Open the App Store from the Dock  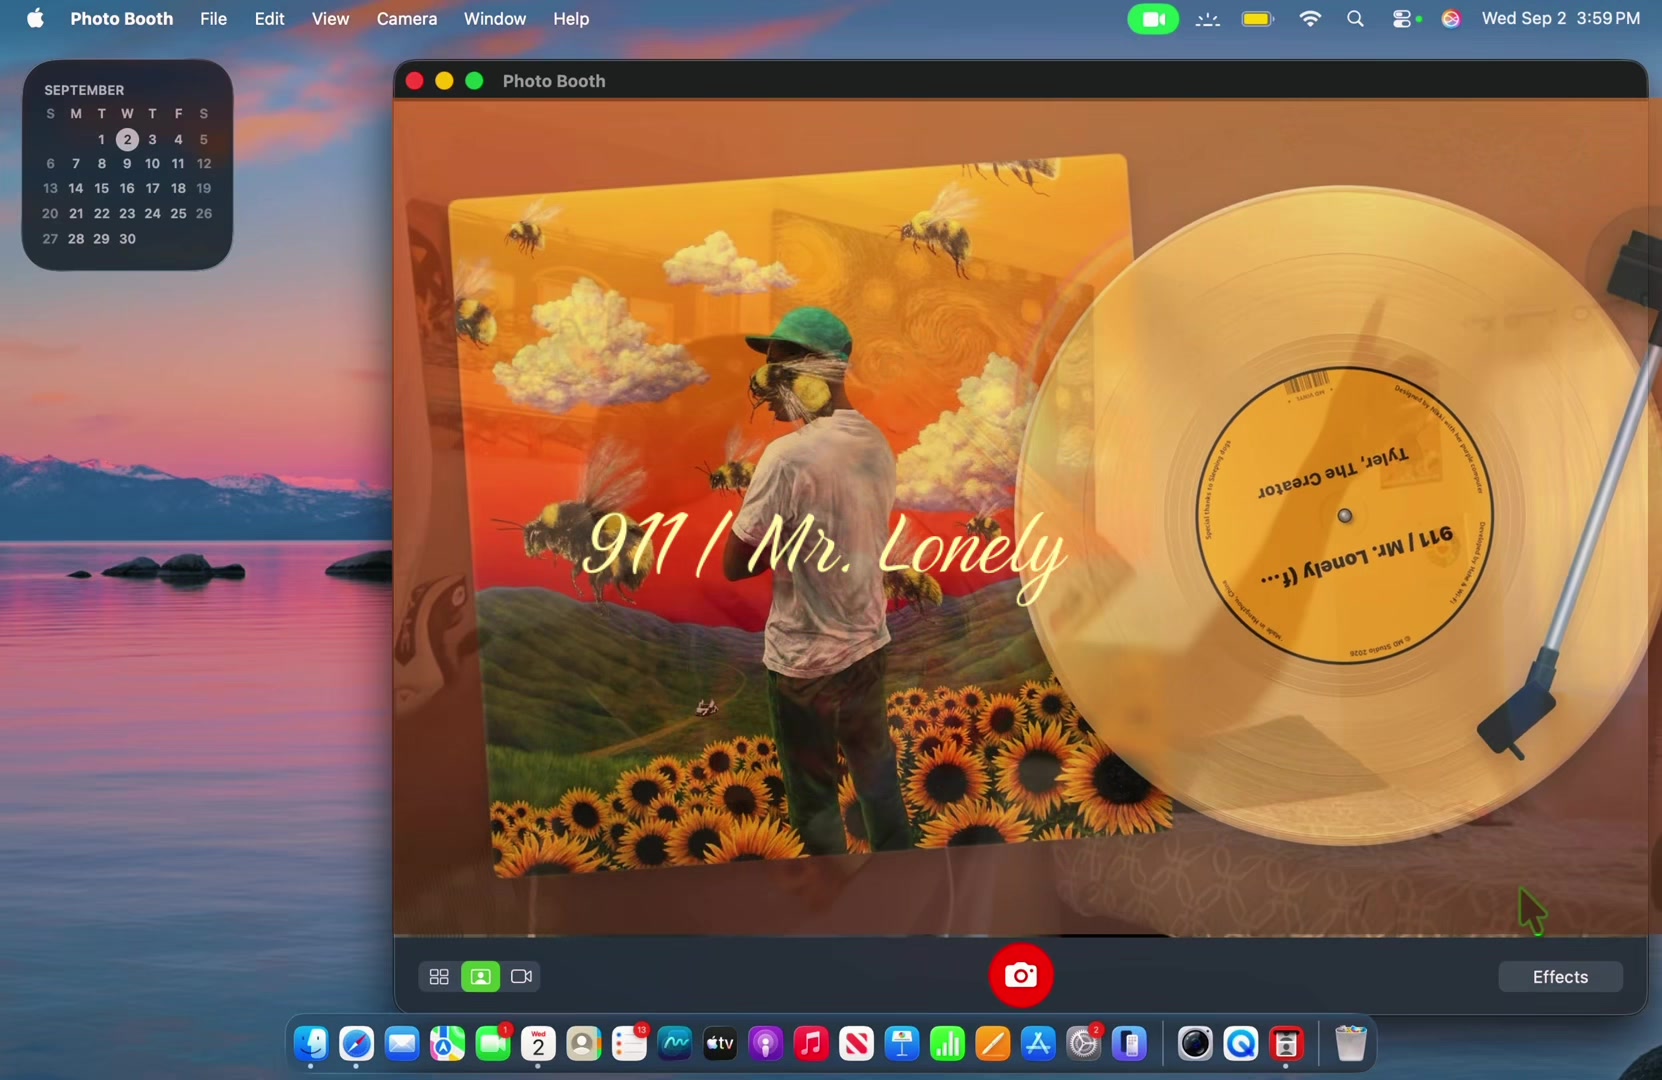pos(1039,1044)
